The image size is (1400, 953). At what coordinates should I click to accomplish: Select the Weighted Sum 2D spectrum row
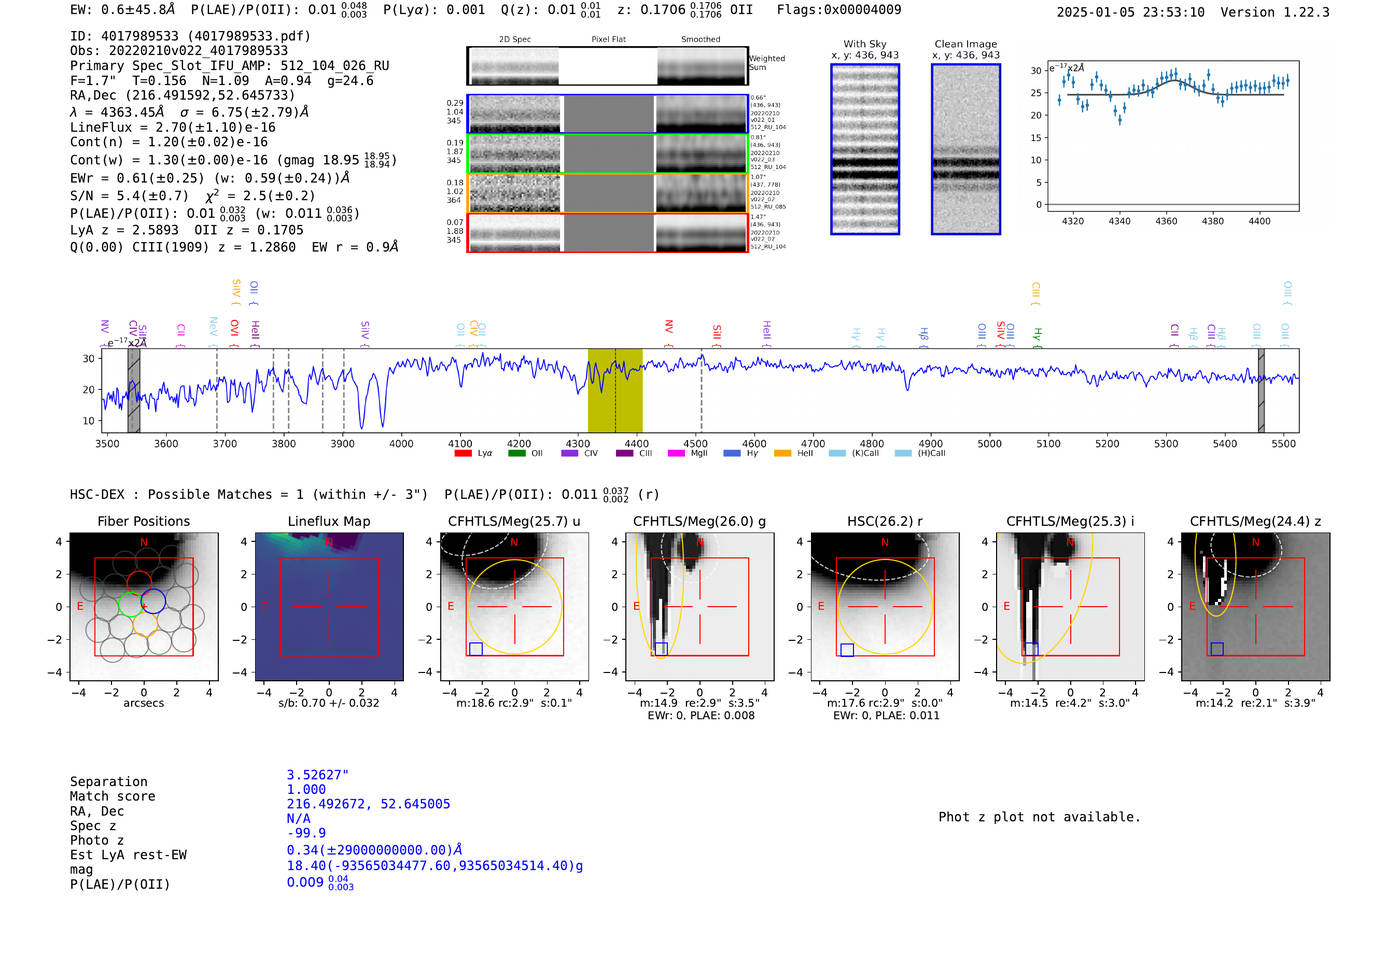[607, 66]
